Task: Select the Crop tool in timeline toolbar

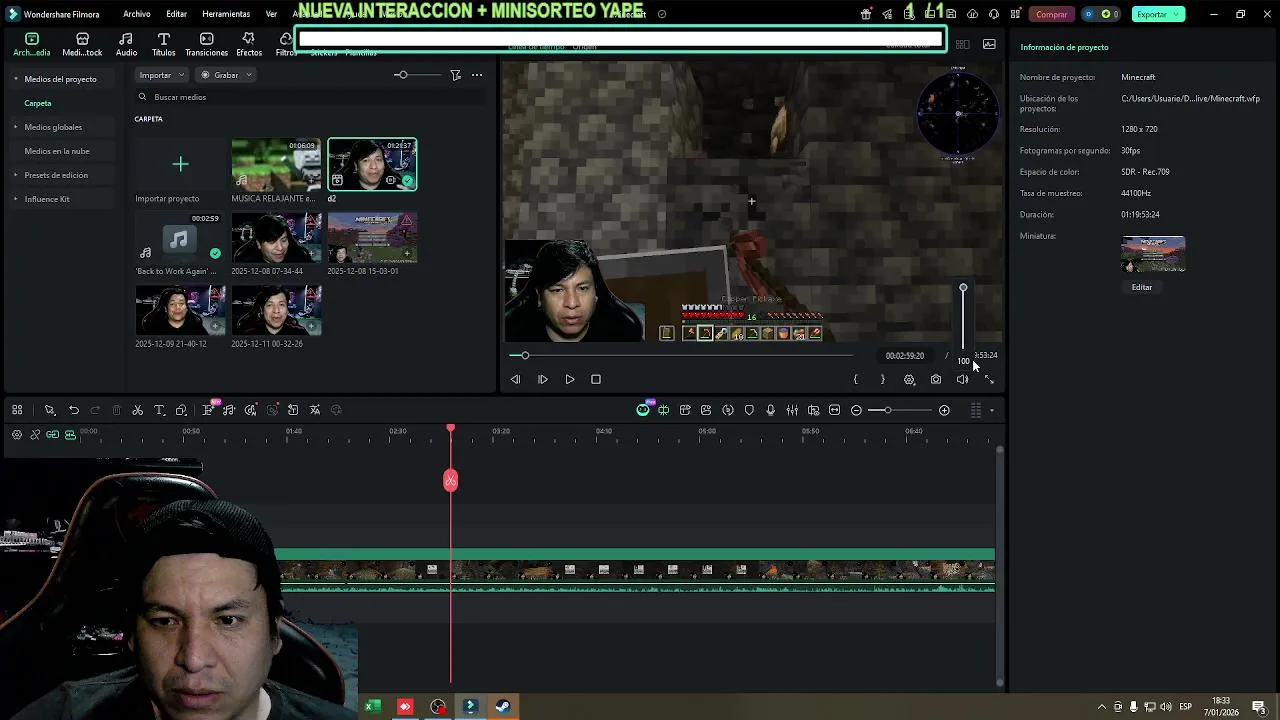Action: 181,410
